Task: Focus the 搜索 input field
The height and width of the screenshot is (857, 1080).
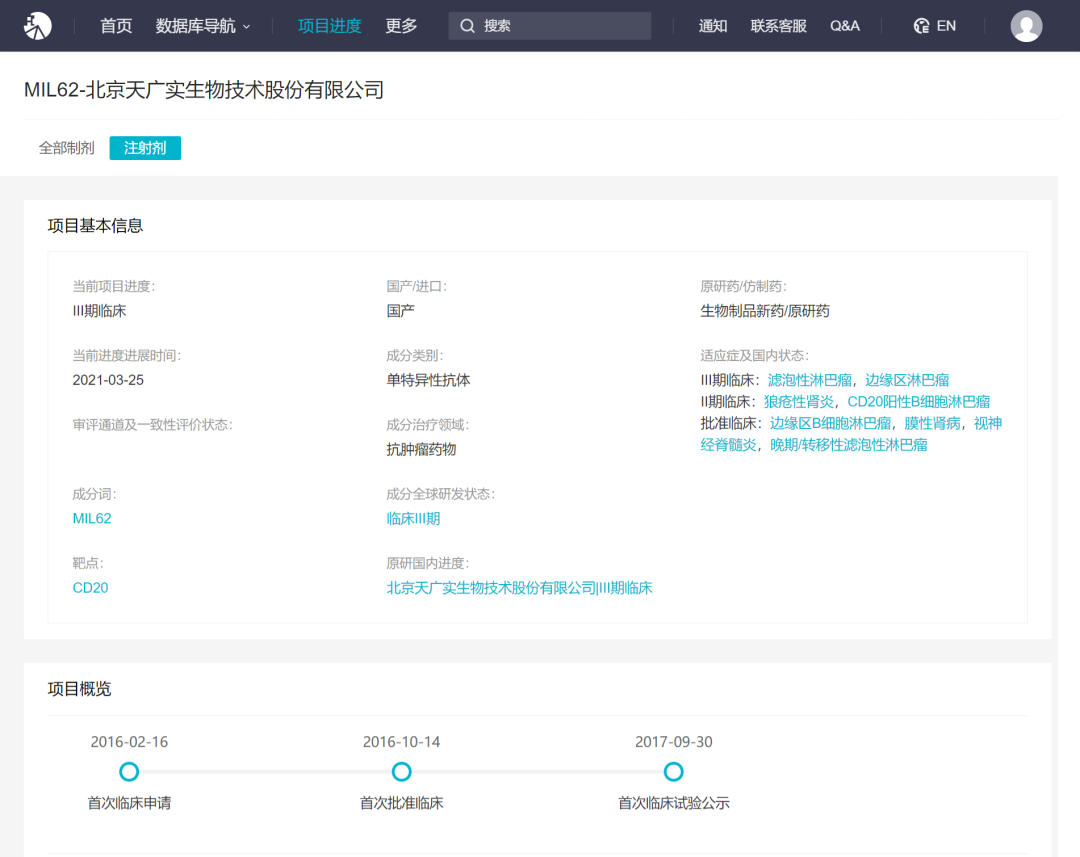Action: pos(550,26)
